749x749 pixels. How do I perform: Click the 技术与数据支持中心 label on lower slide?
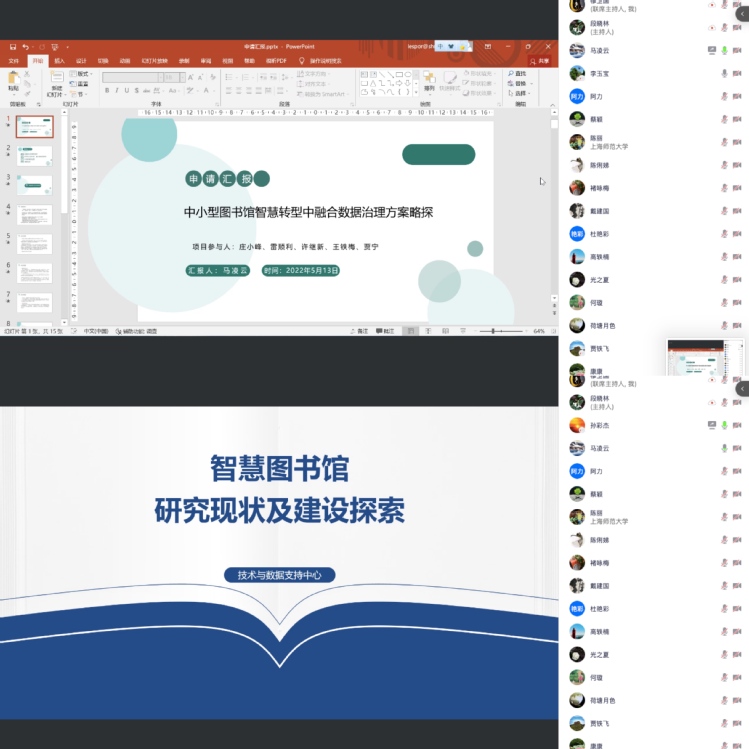point(279,575)
